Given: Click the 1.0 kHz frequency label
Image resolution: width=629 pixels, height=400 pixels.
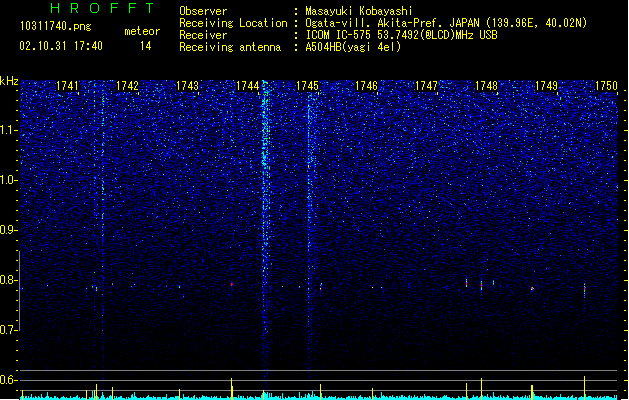Looking at the screenshot, I should 8,180.
